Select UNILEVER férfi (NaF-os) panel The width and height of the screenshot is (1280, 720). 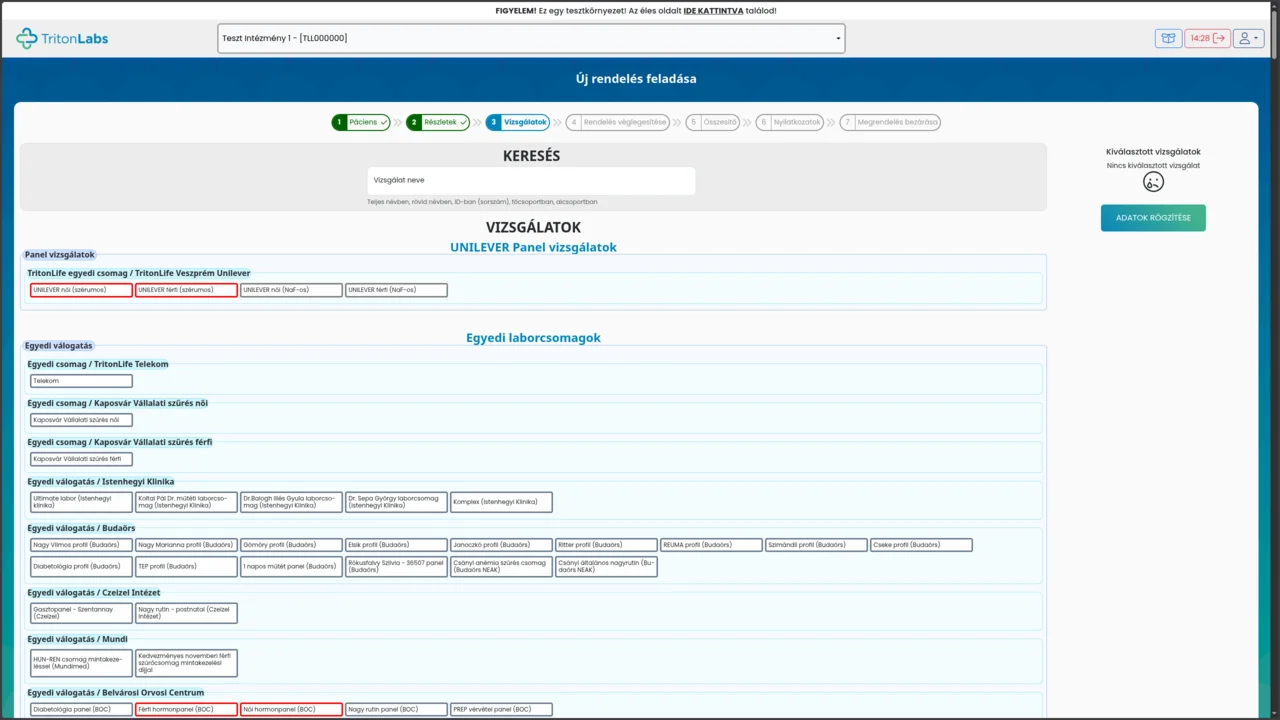point(396,290)
